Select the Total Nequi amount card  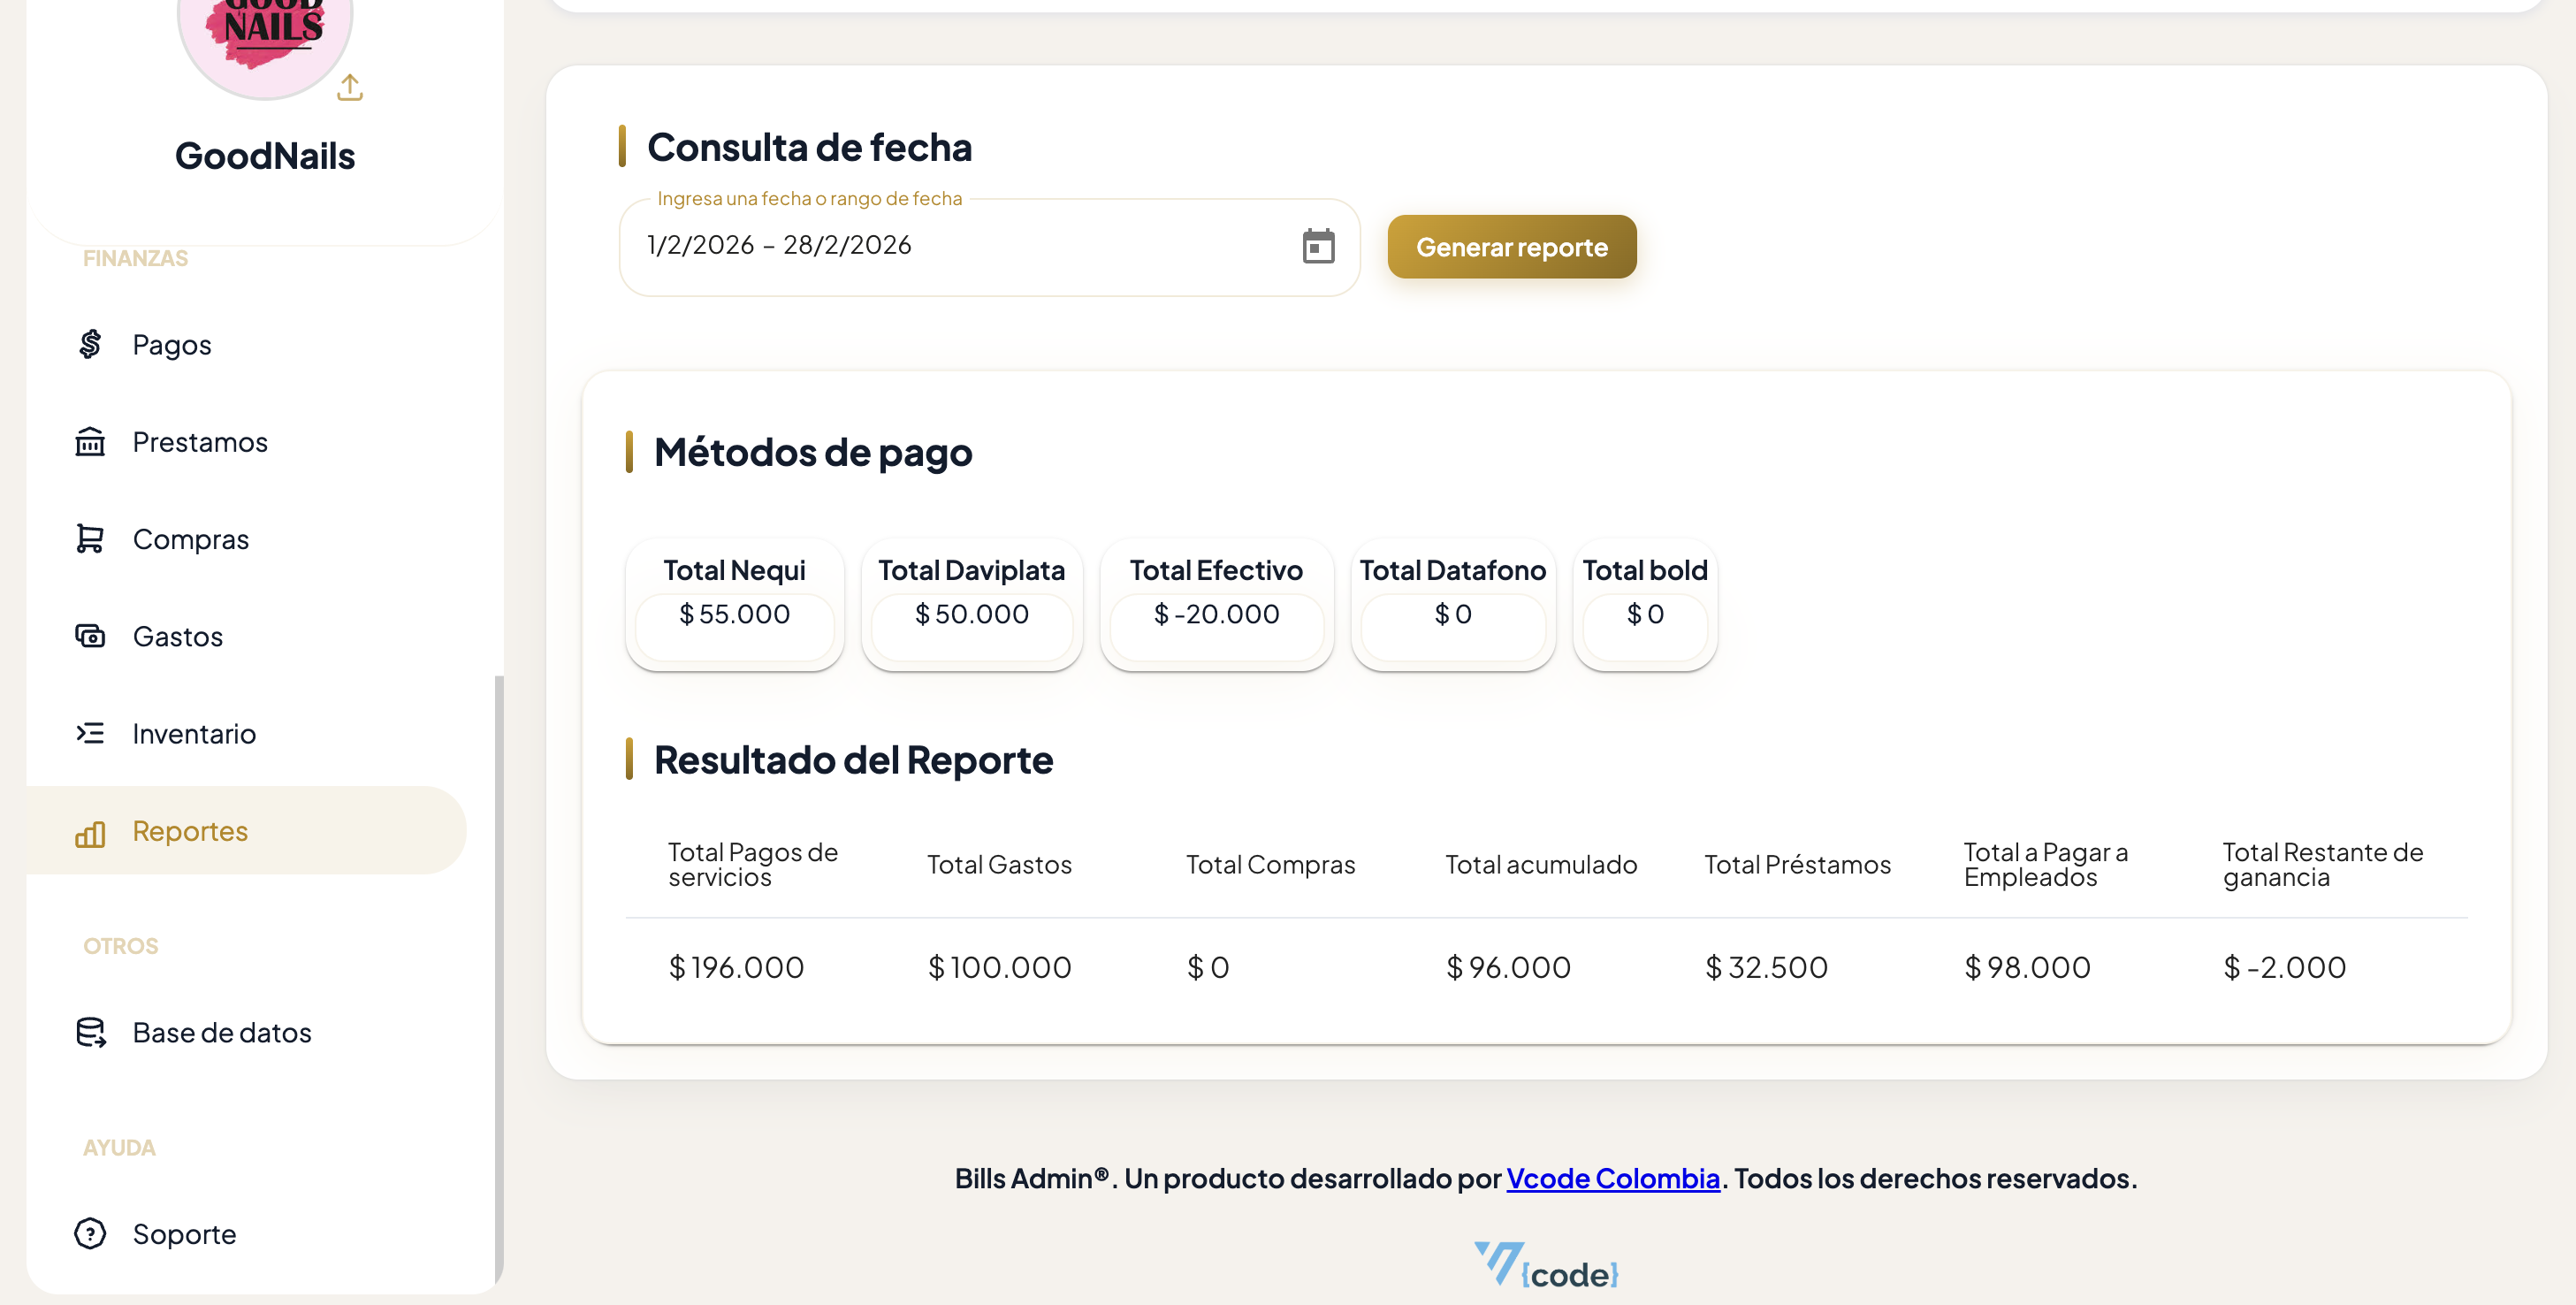(733, 614)
